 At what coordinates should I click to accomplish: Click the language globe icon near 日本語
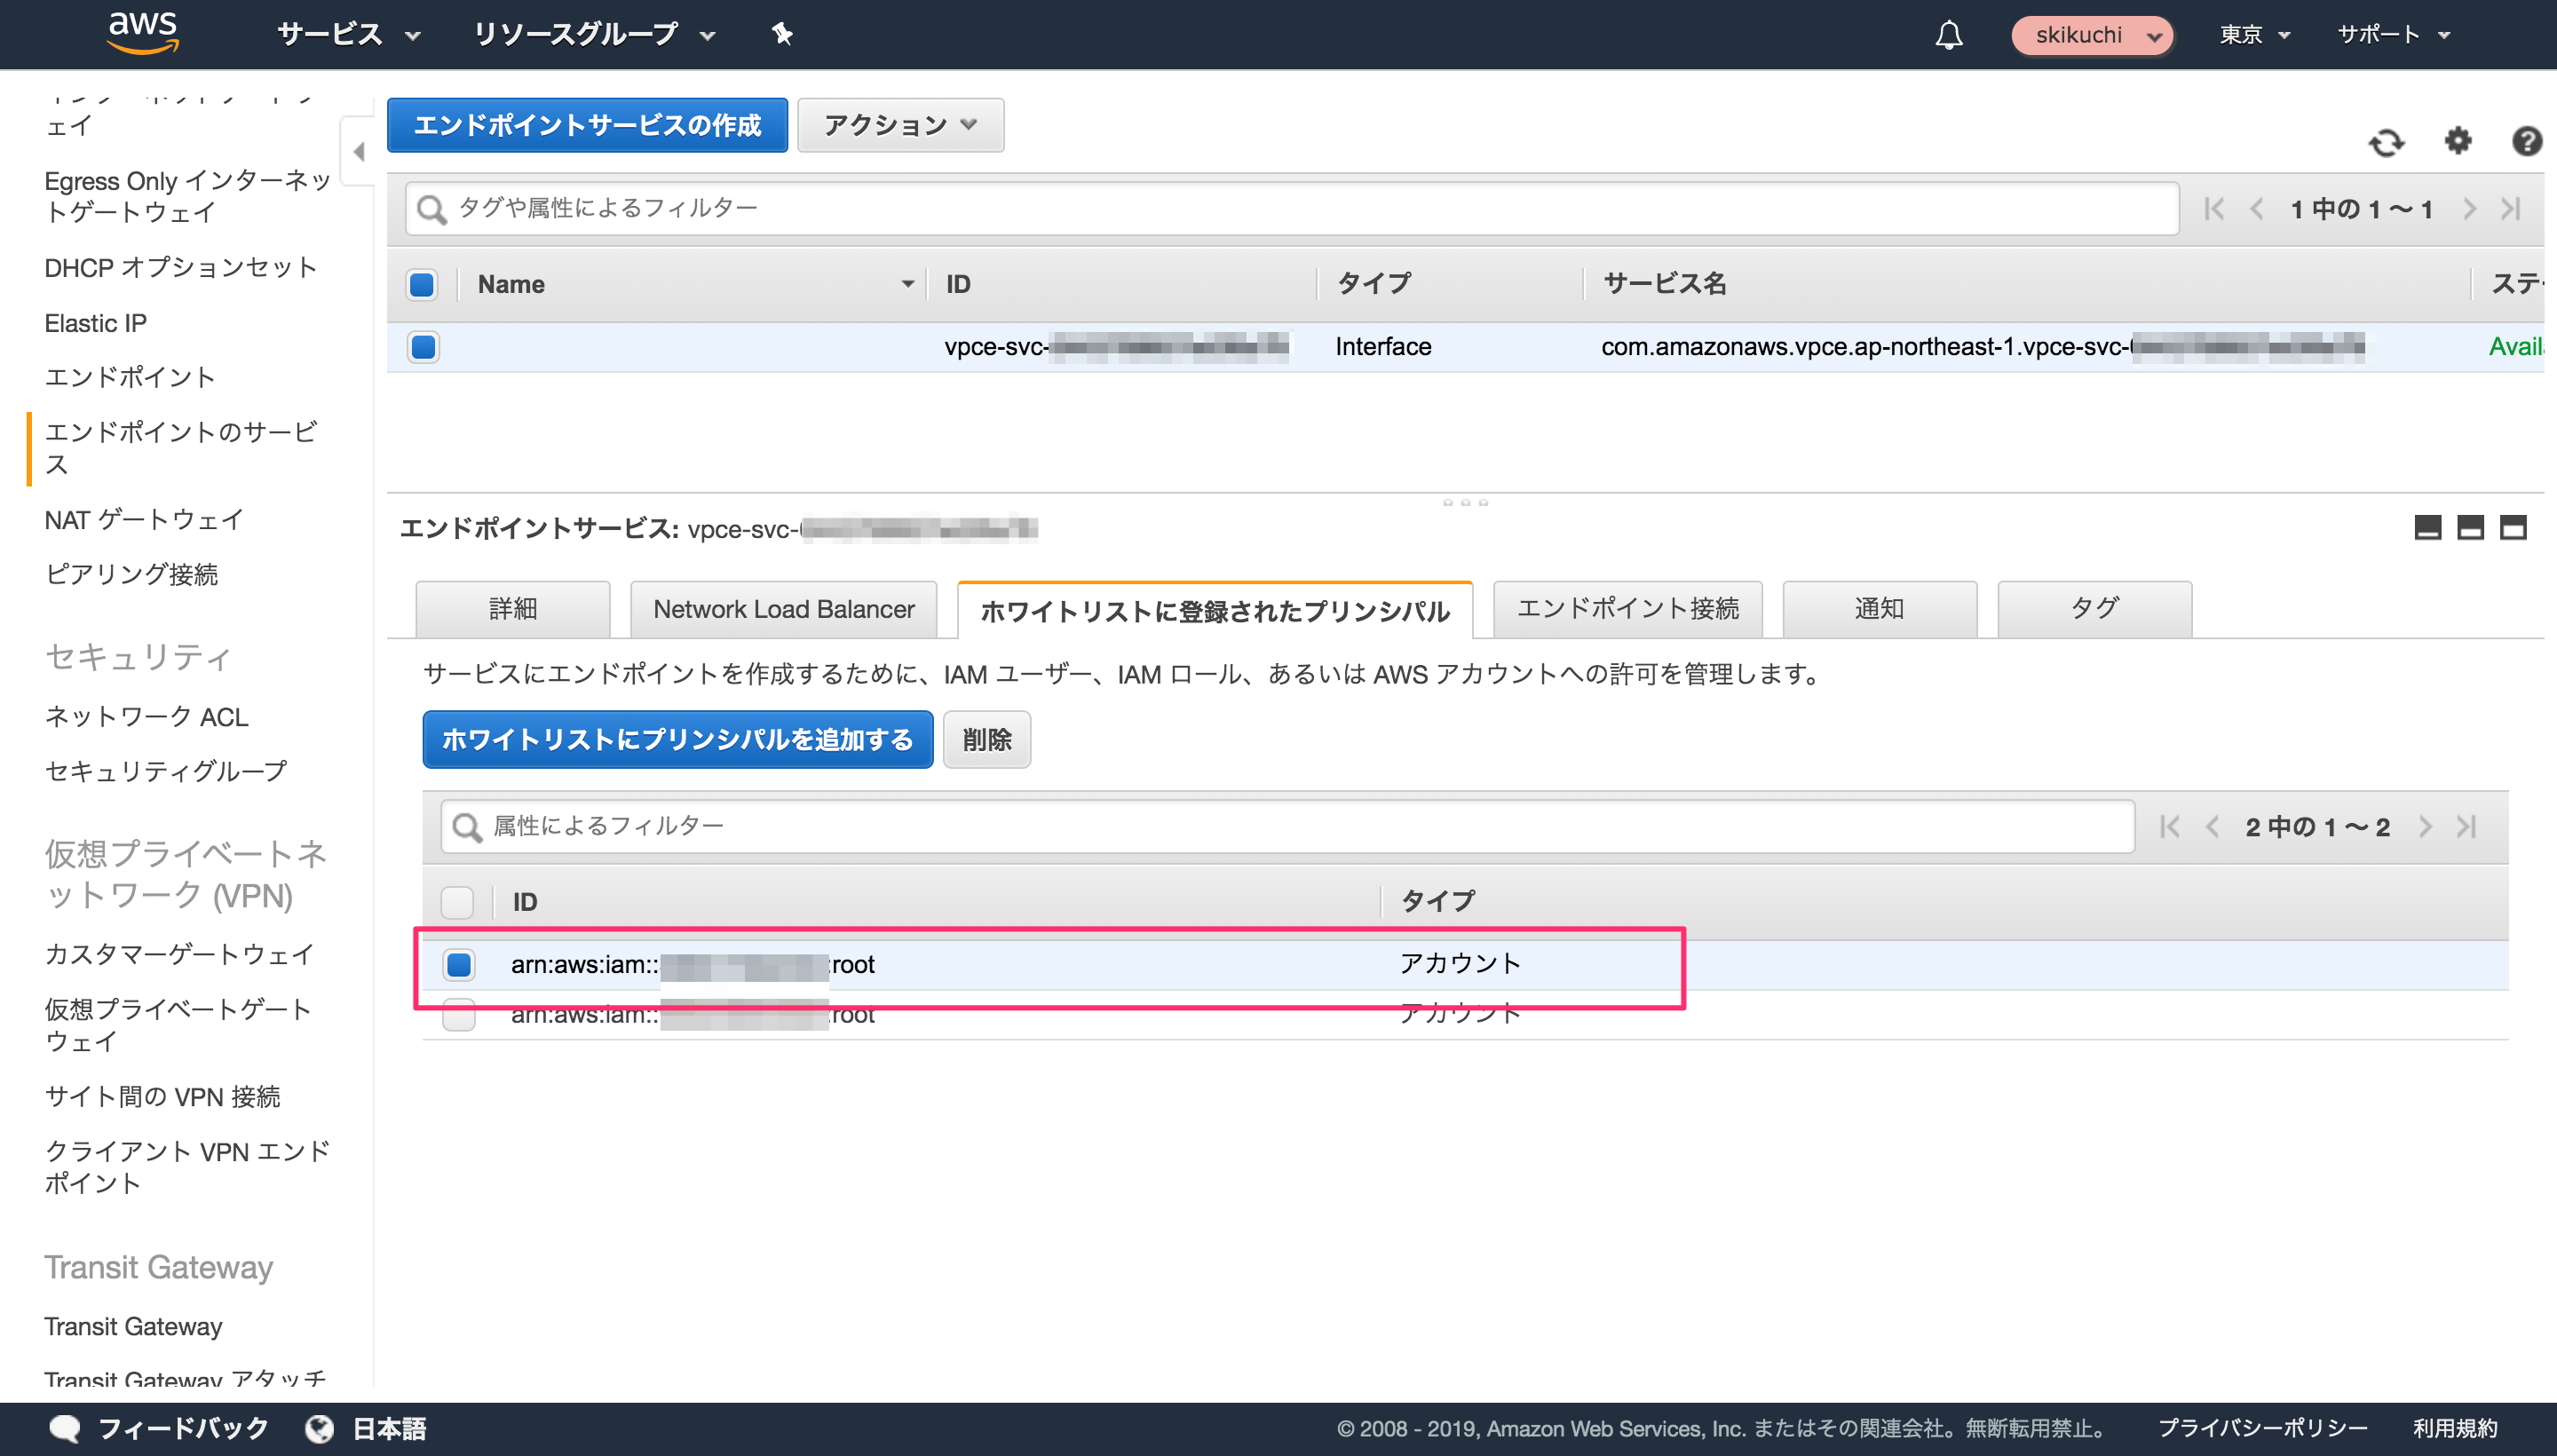(318, 1428)
